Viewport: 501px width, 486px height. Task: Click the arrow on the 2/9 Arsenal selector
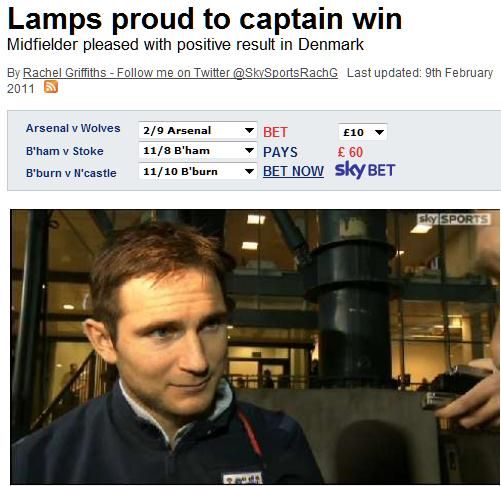pos(249,130)
